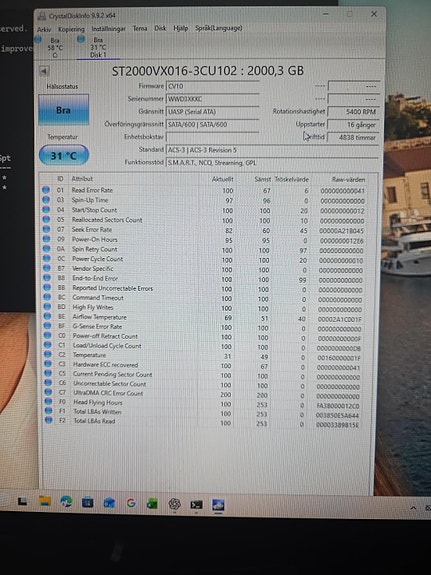
Task: Switch to the terminal window in taskbar
Action: (x=196, y=505)
